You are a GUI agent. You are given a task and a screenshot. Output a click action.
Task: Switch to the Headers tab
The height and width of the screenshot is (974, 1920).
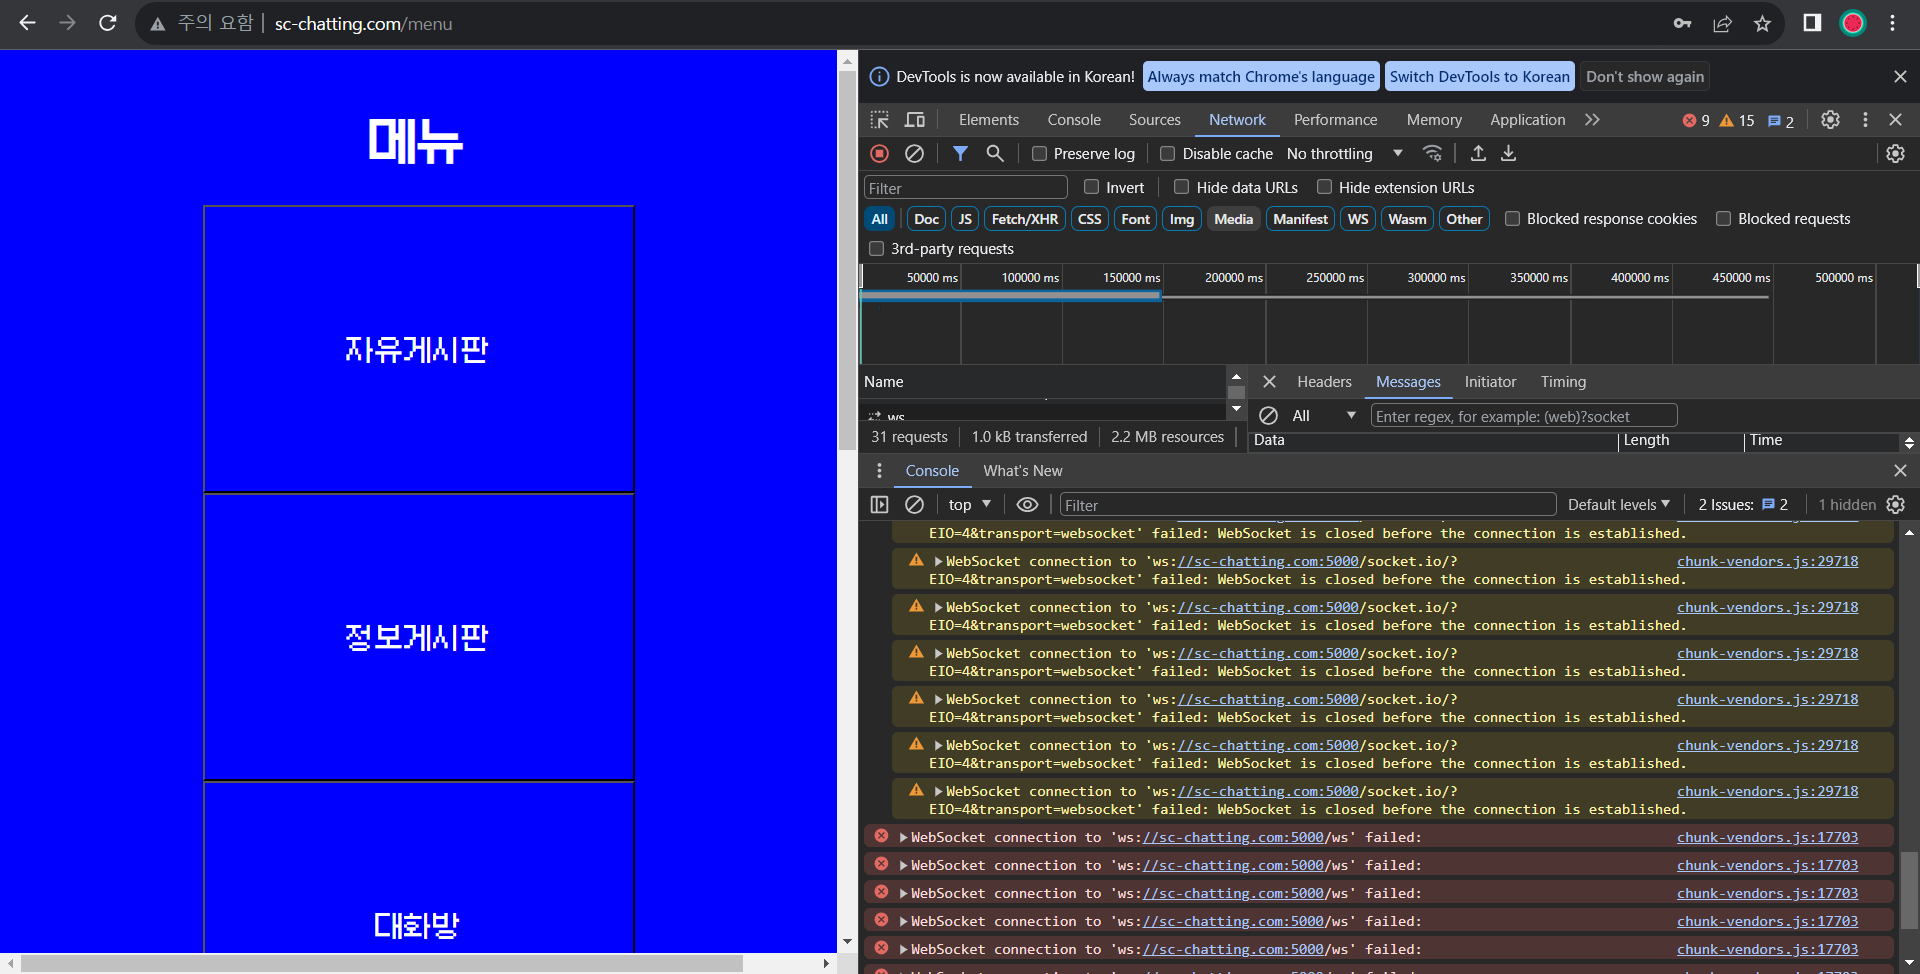[x=1324, y=382]
